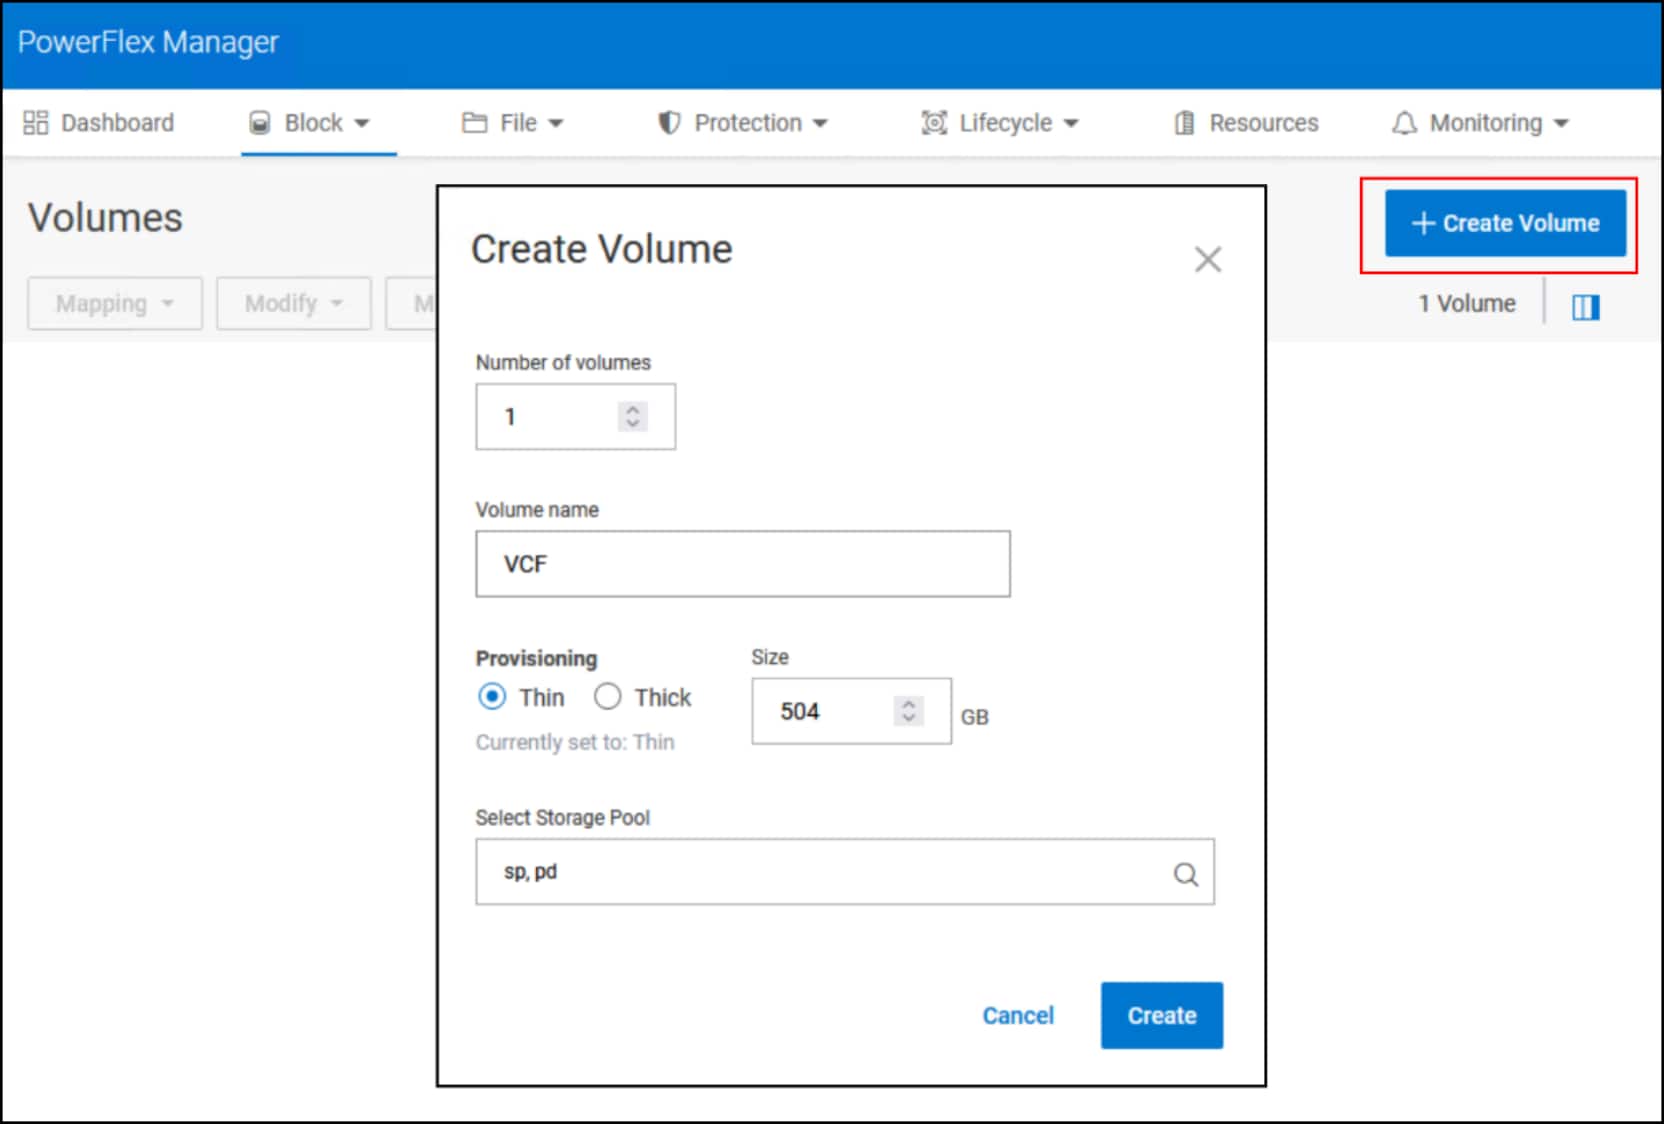Click the Lifecycle icon

pos(934,122)
